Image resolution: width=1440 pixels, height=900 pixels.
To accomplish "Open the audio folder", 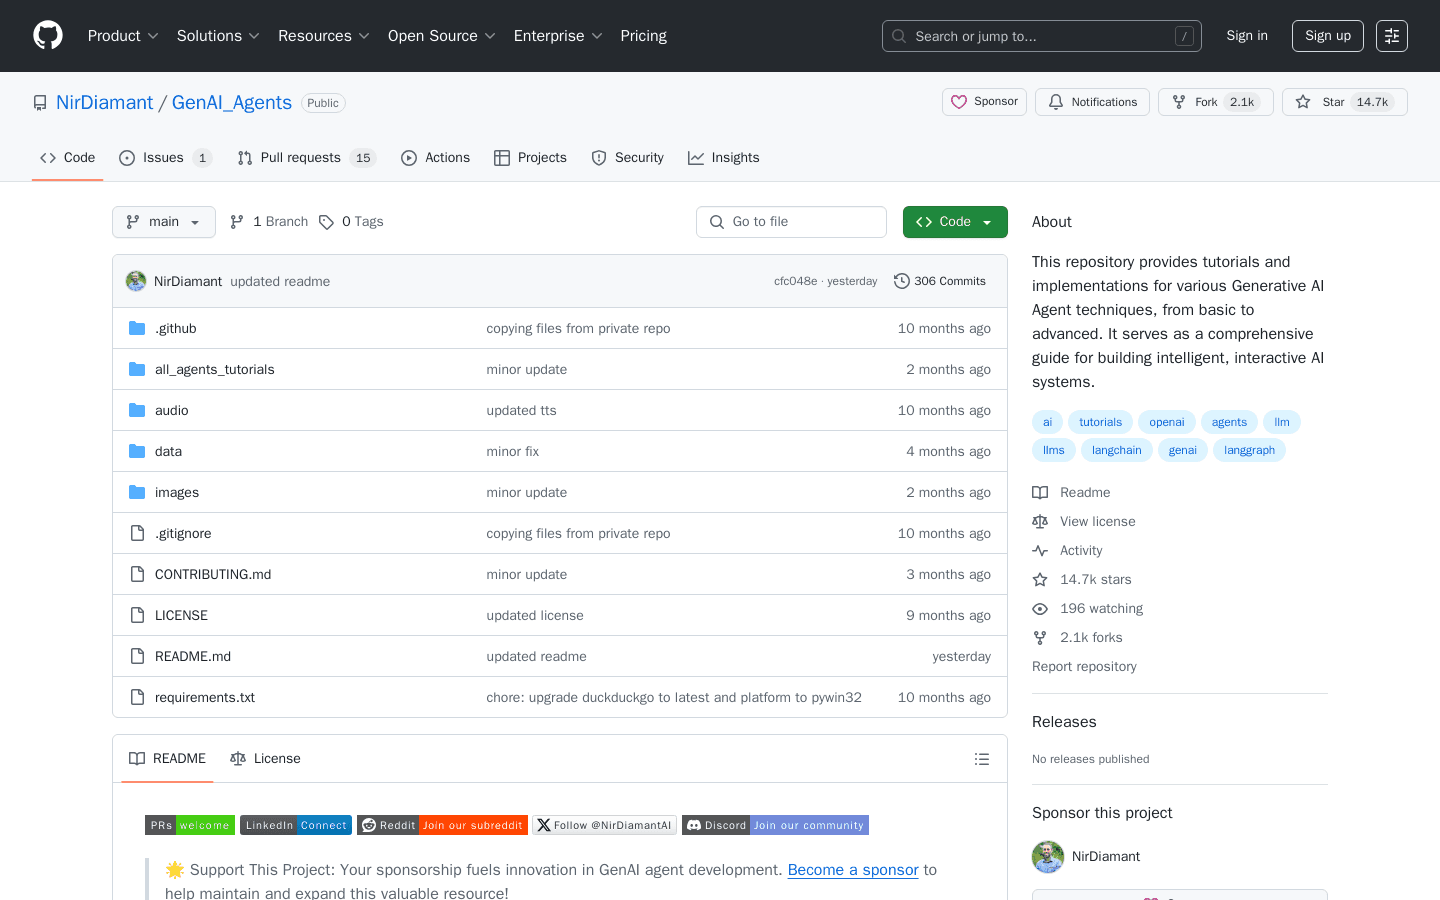I will pos(171,410).
